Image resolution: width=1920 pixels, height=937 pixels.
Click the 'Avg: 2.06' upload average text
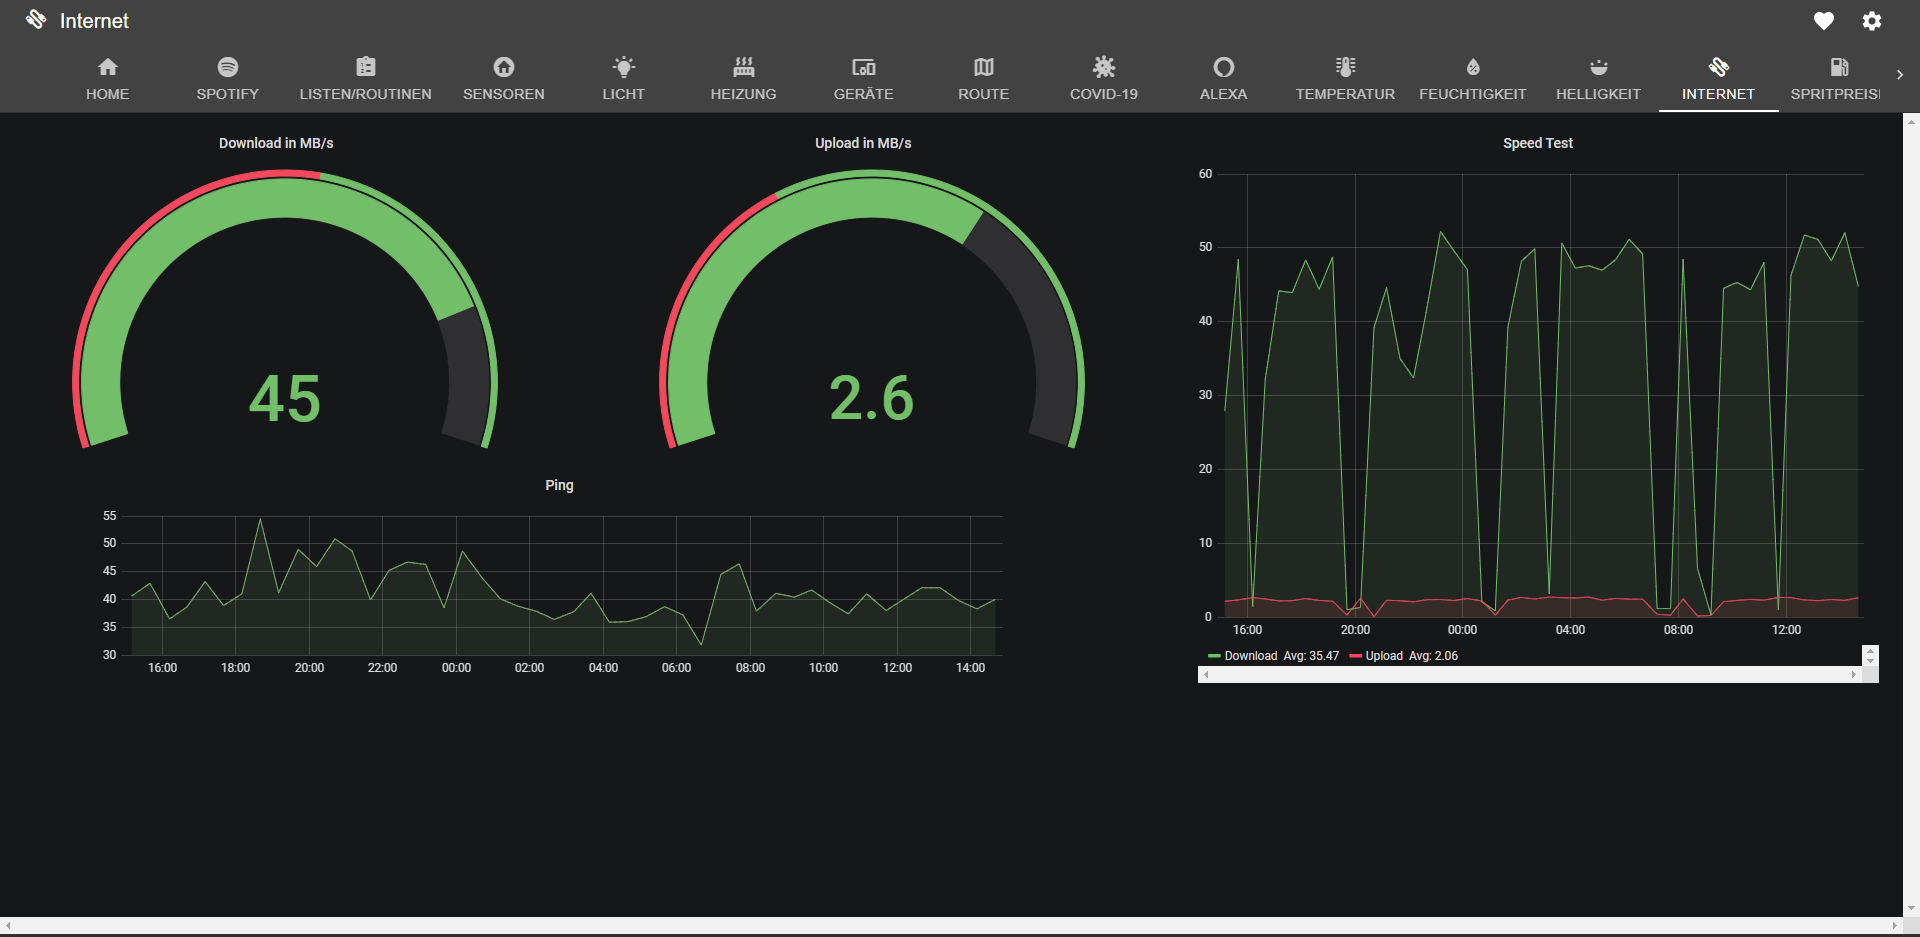1434,656
